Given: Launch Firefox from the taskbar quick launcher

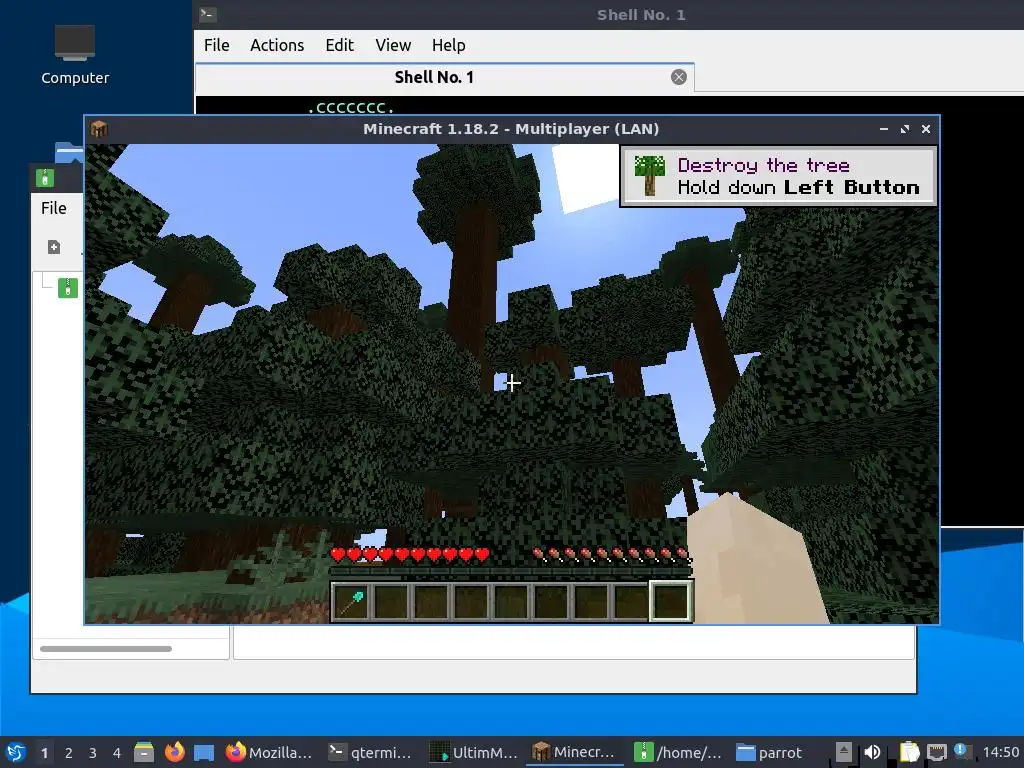Looking at the screenshot, I should [174, 752].
